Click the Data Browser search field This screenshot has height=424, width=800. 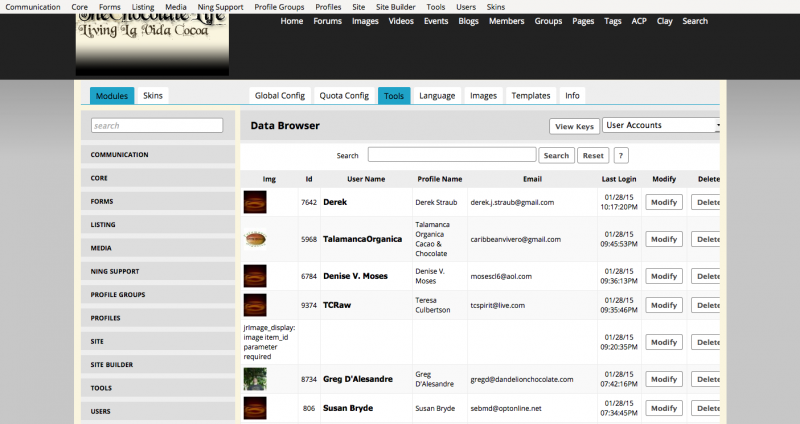point(451,155)
